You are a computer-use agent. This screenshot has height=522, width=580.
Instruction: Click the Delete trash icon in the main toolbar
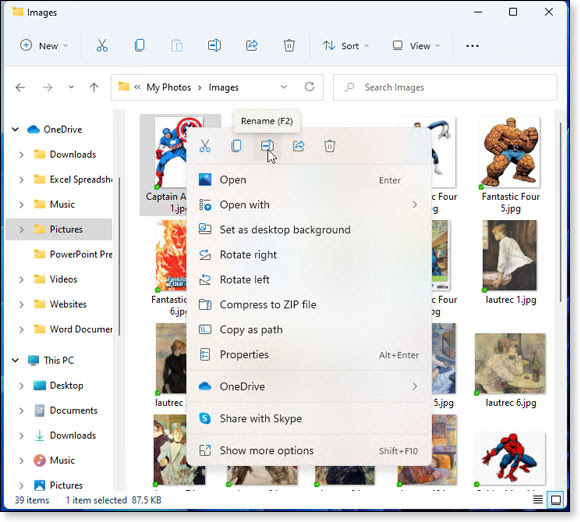tap(289, 46)
